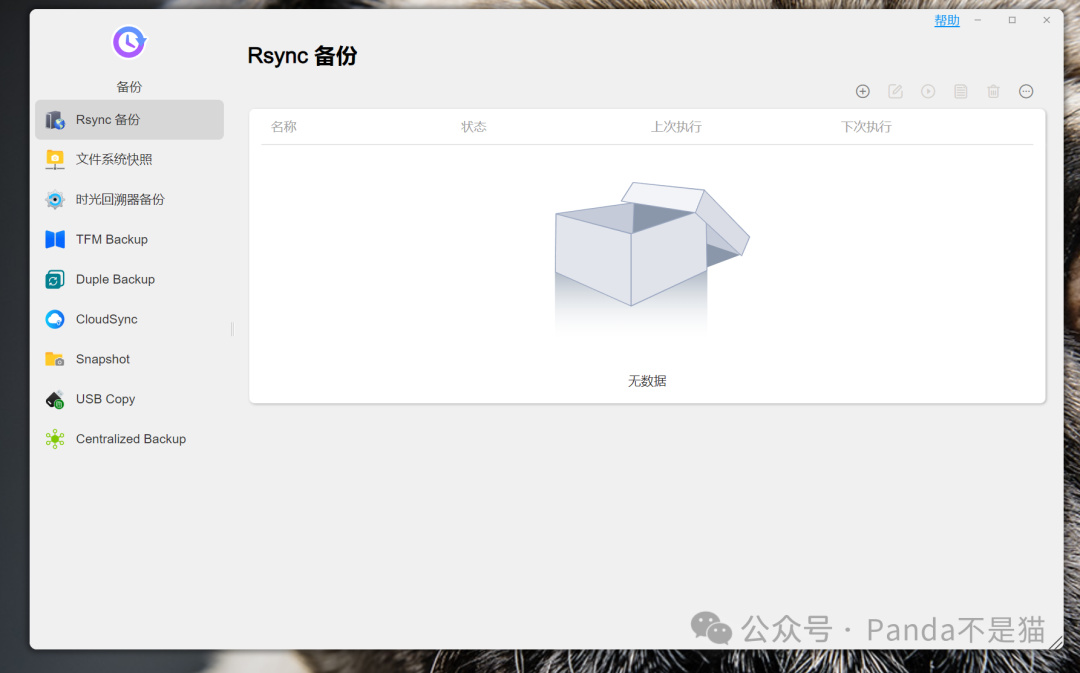Close the backup window
Viewport: 1080px width, 673px height.
(x=1046, y=21)
